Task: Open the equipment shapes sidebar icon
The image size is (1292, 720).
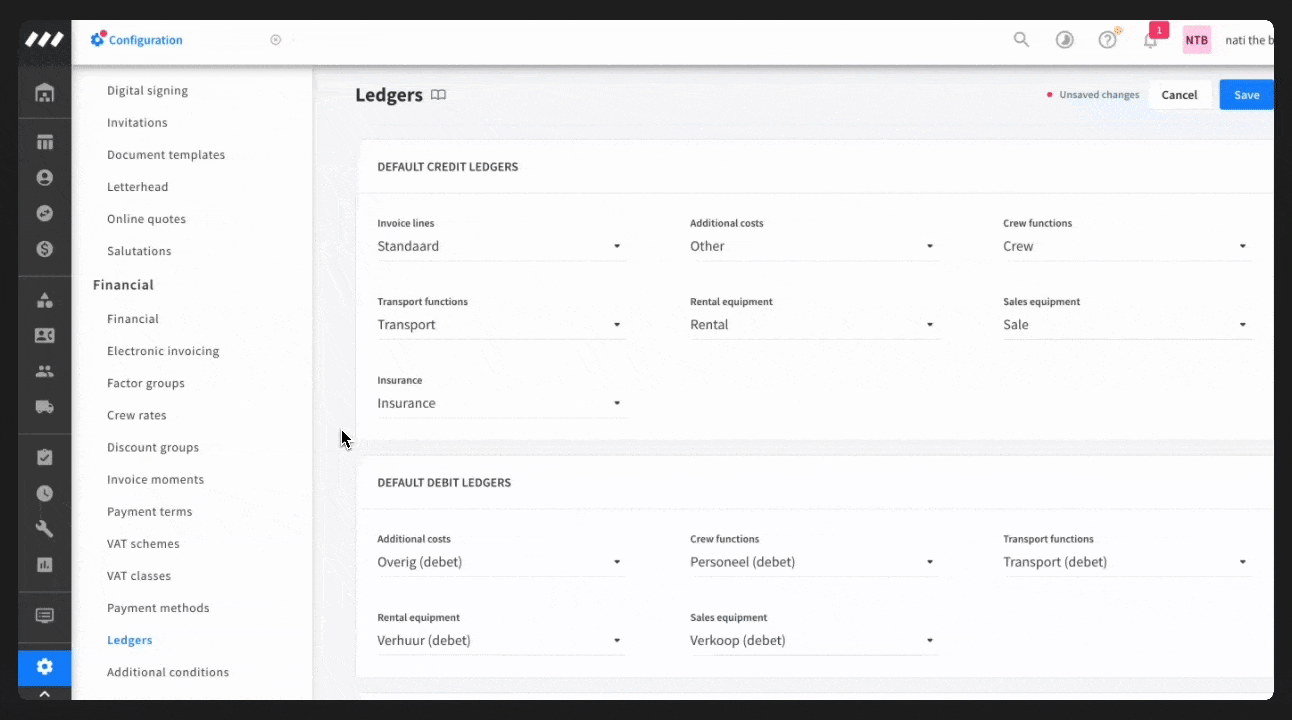Action: 44,300
